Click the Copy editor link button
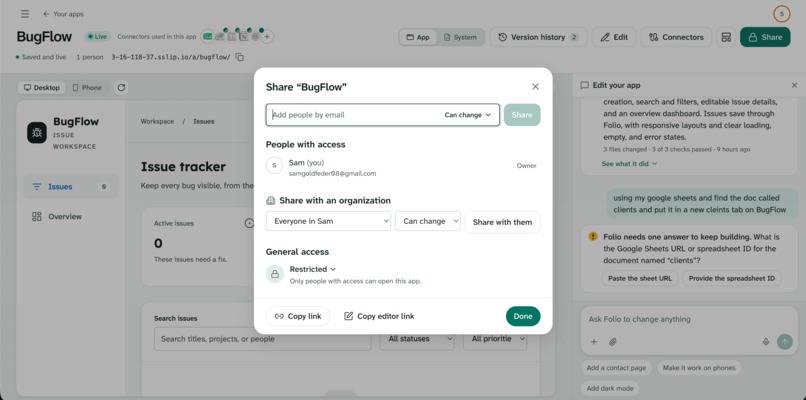806x400 pixels. click(x=379, y=316)
